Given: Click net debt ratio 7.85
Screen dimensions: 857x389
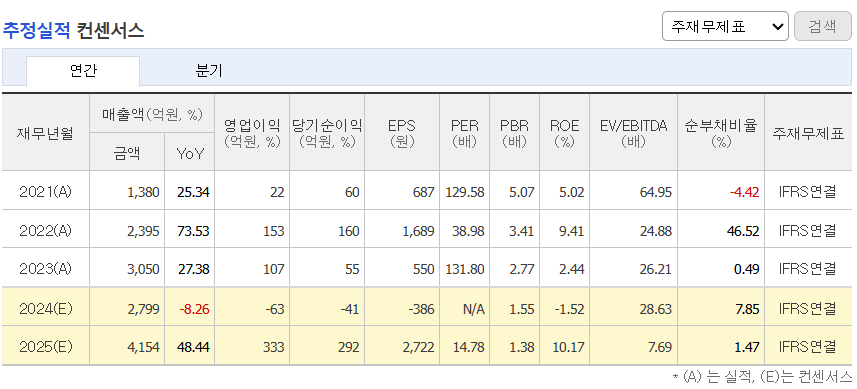Looking at the screenshot, I should (x=747, y=309).
